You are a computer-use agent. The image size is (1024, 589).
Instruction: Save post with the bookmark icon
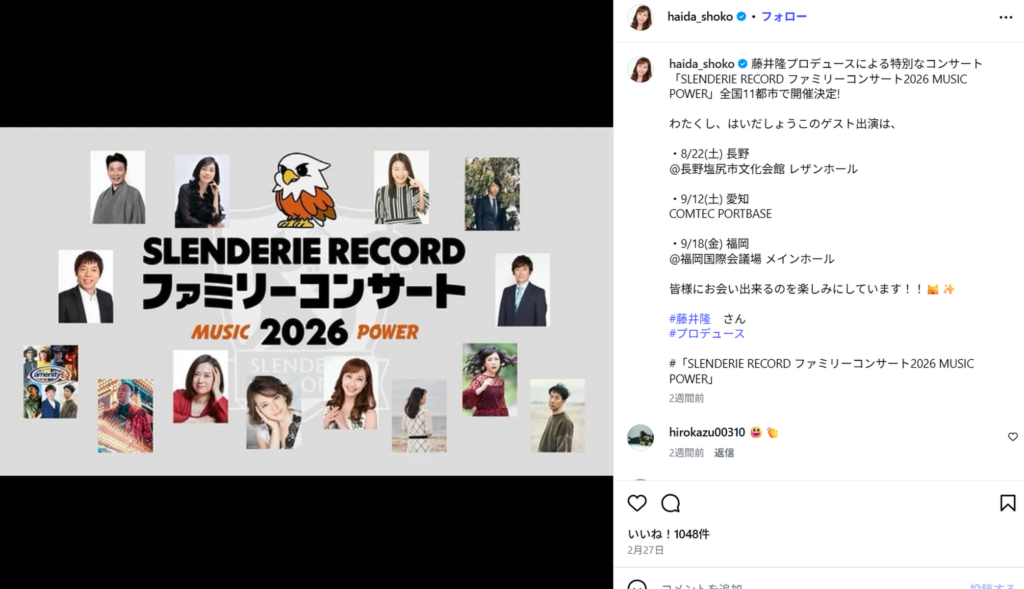pyautogui.click(x=1007, y=503)
